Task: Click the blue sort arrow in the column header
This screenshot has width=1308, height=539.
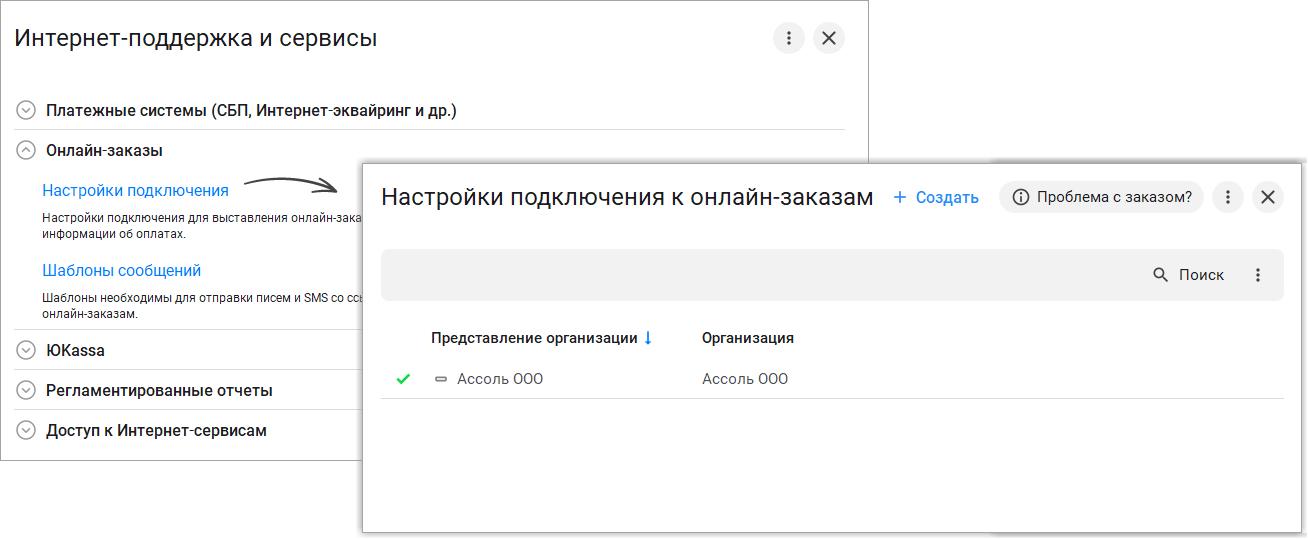Action: (x=648, y=338)
